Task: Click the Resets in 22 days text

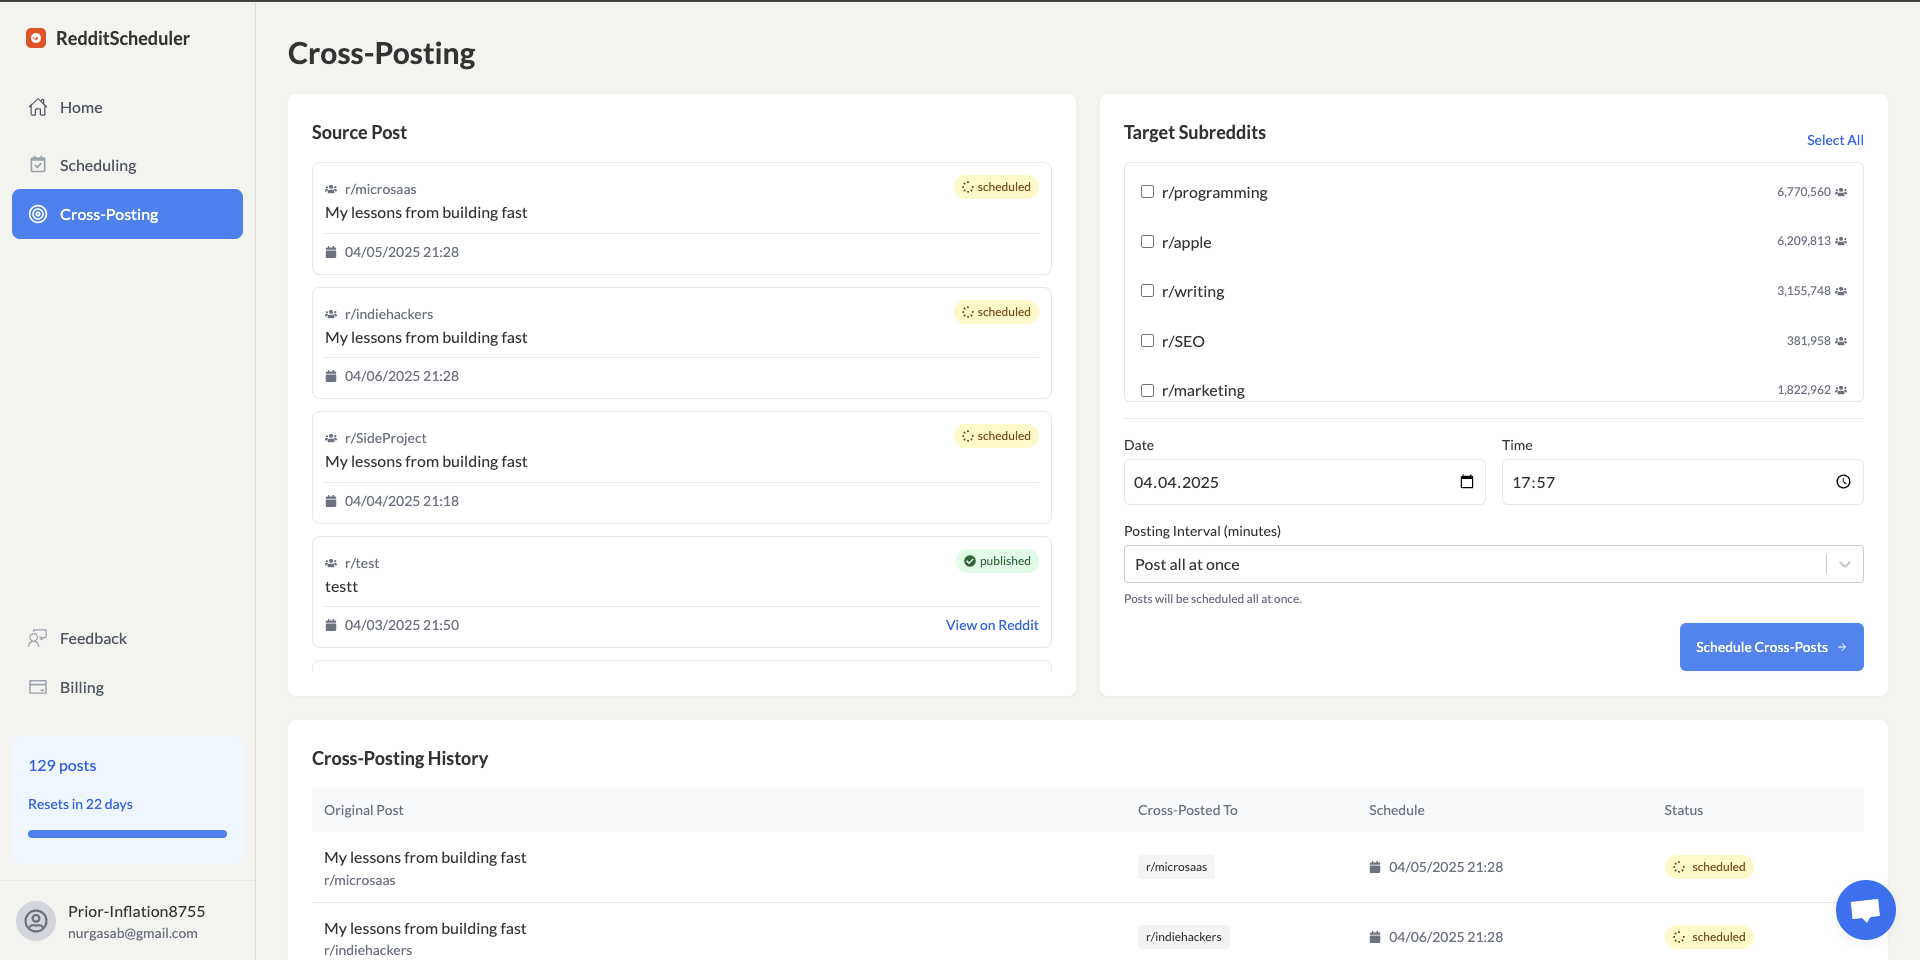Action: [80, 804]
